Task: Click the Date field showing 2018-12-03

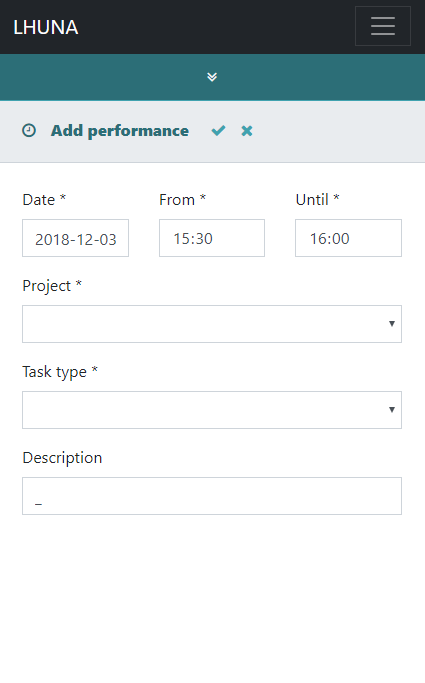Action: [75, 238]
